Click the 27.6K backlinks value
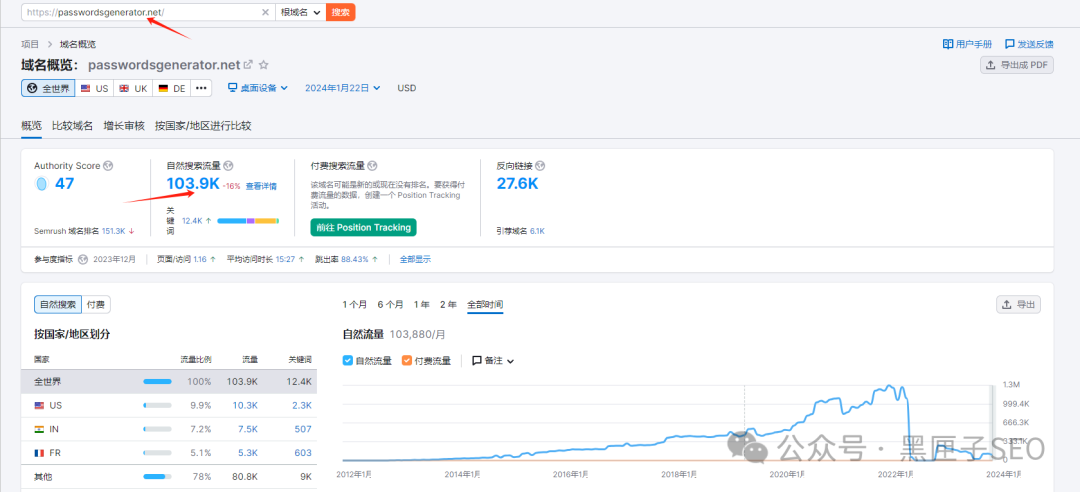 click(517, 184)
